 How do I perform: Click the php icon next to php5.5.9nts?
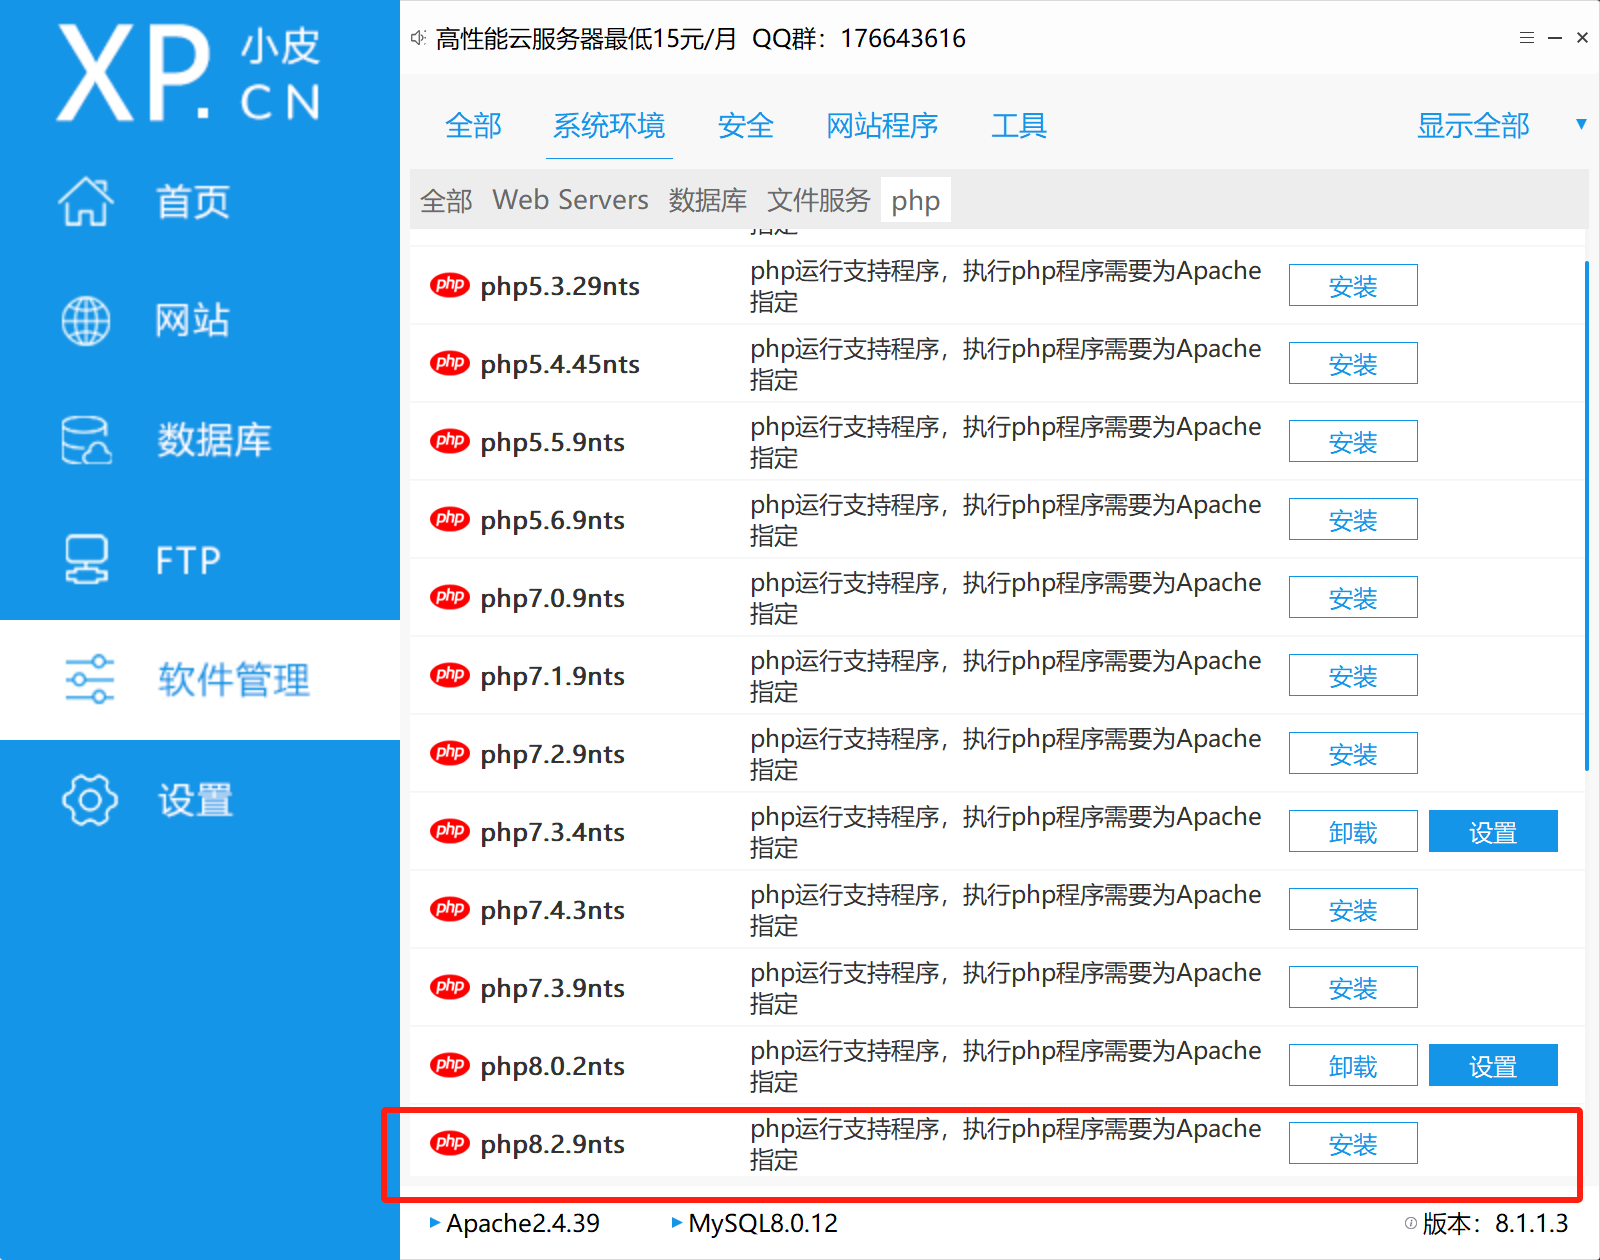450,441
